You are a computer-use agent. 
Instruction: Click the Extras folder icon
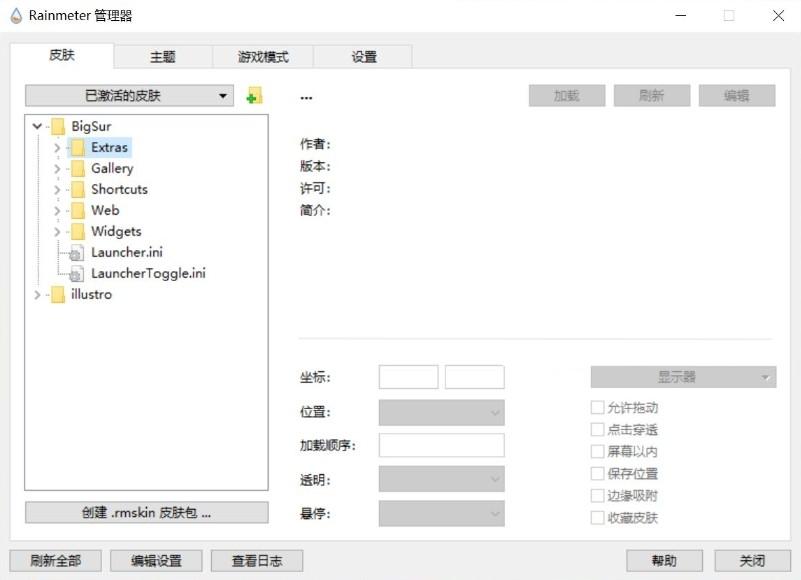[78, 148]
